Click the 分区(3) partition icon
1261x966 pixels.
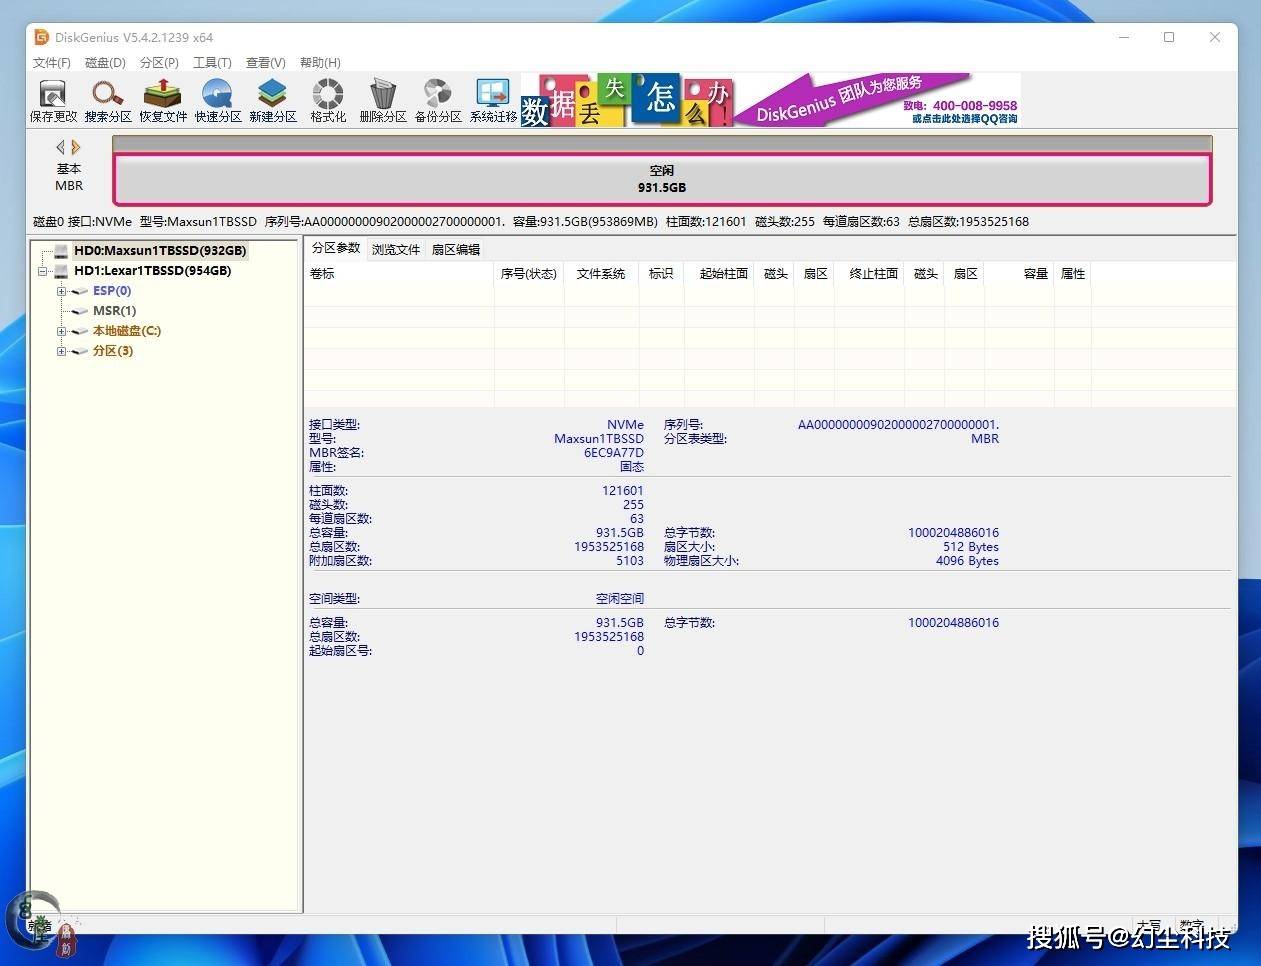[80, 351]
